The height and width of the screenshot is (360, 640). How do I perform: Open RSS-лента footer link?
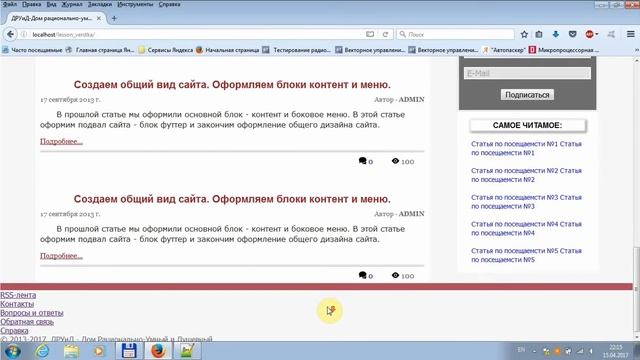click(x=18, y=295)
